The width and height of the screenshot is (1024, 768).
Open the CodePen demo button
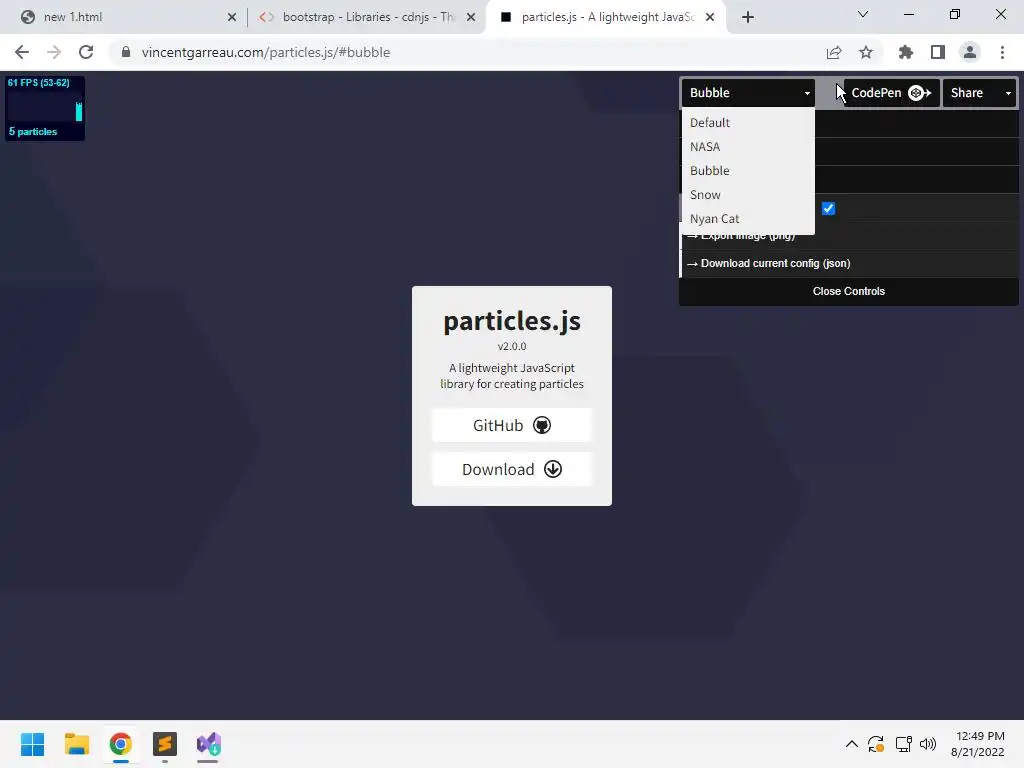(x=891, y=93)
